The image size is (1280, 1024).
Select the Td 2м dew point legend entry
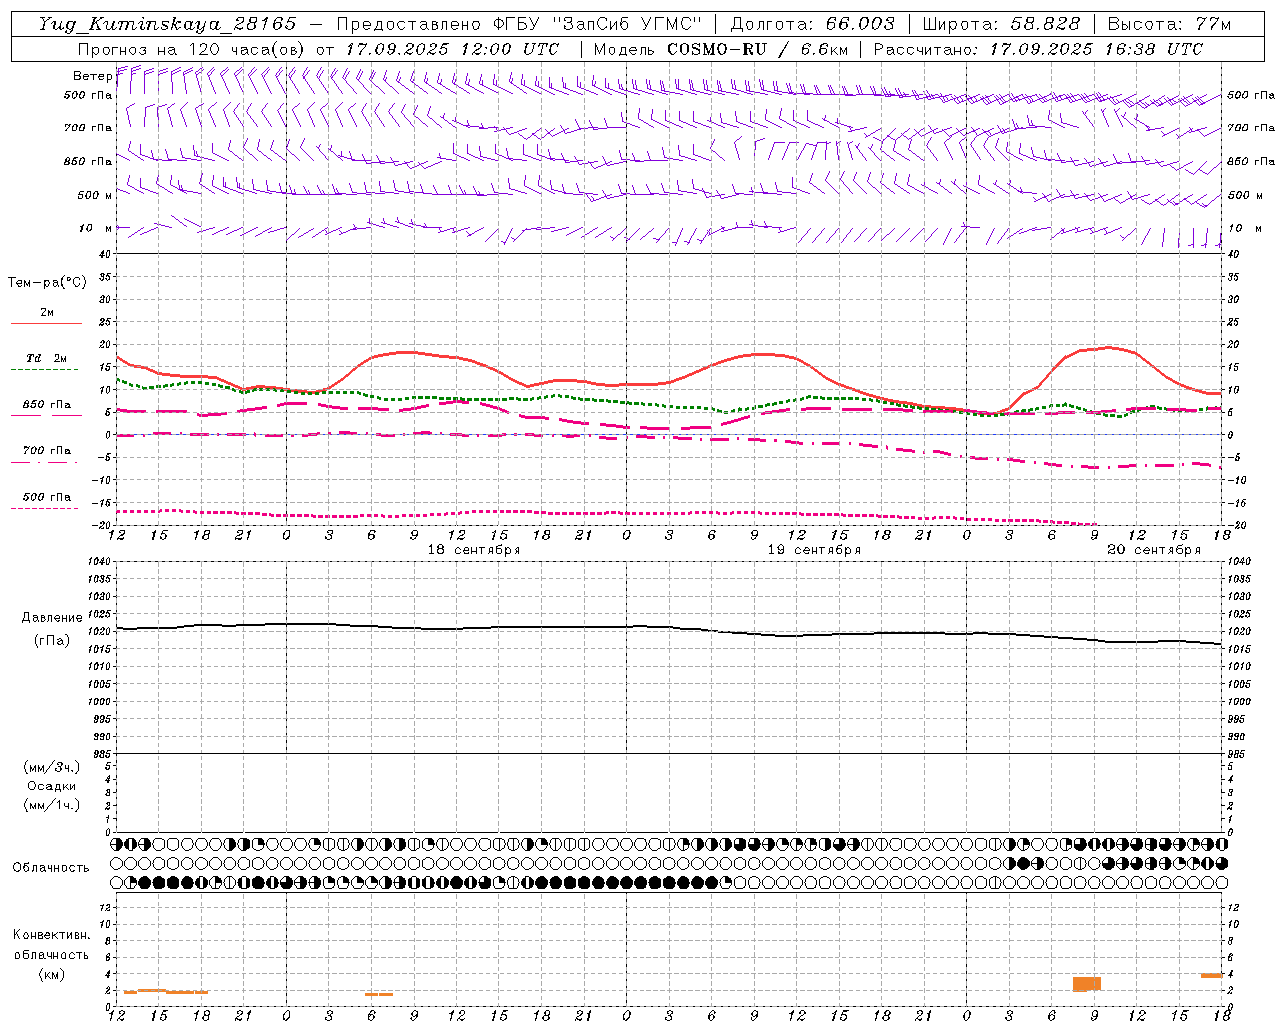(x=46, y=358)
